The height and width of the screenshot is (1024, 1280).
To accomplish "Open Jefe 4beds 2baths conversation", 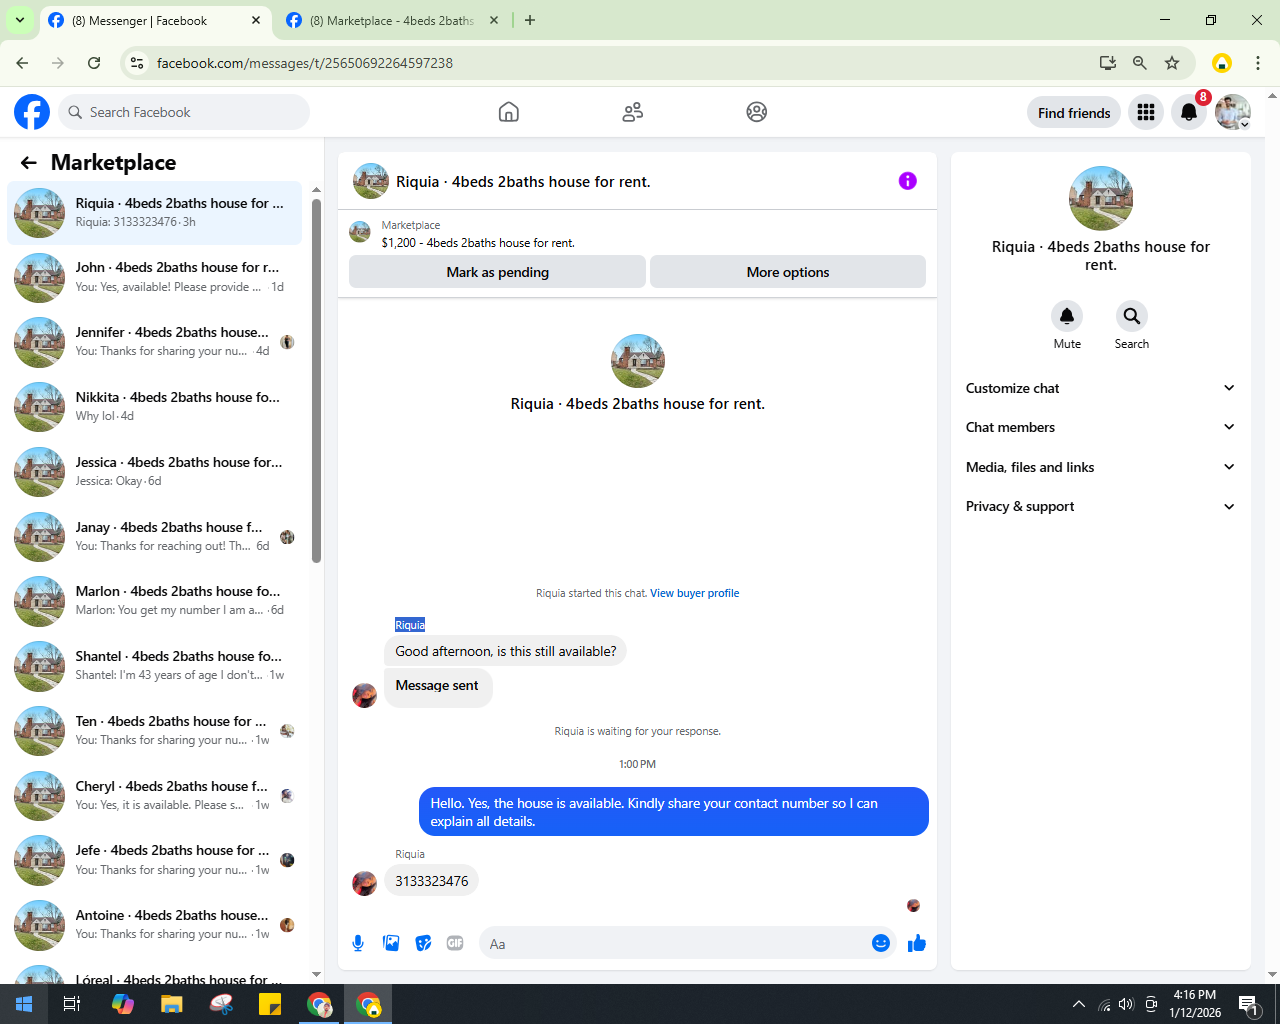I will pos(154,860).
